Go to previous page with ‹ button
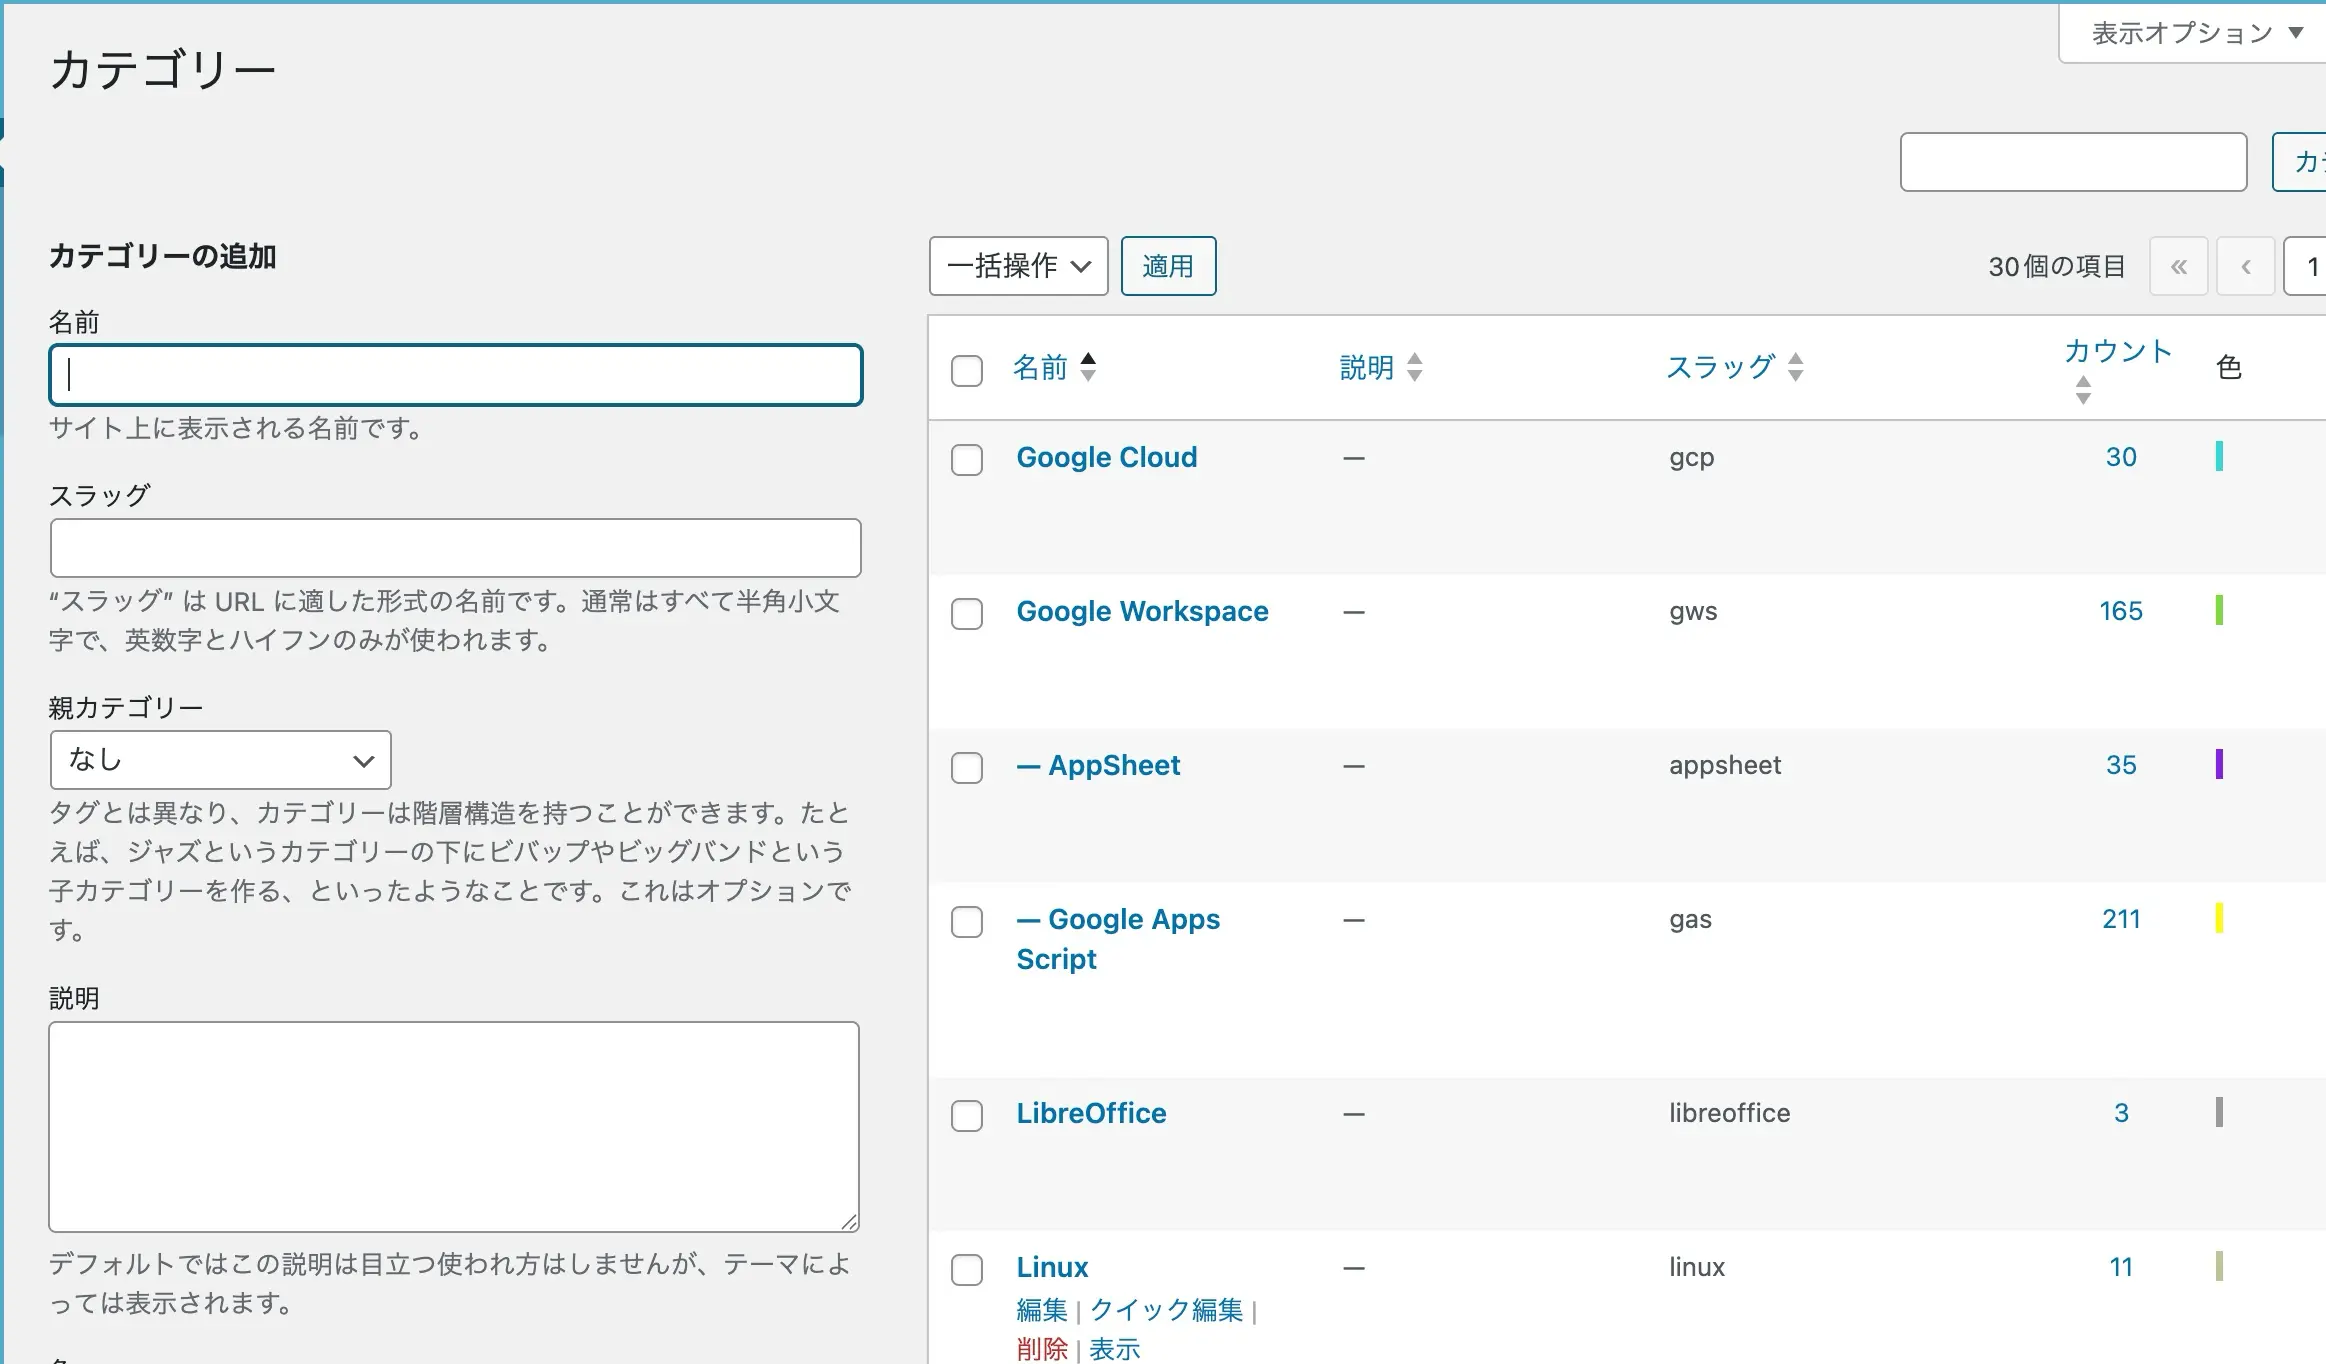Image resolution: width=2326 pixels, height=1364 pixels. [x=2245, y=267]
